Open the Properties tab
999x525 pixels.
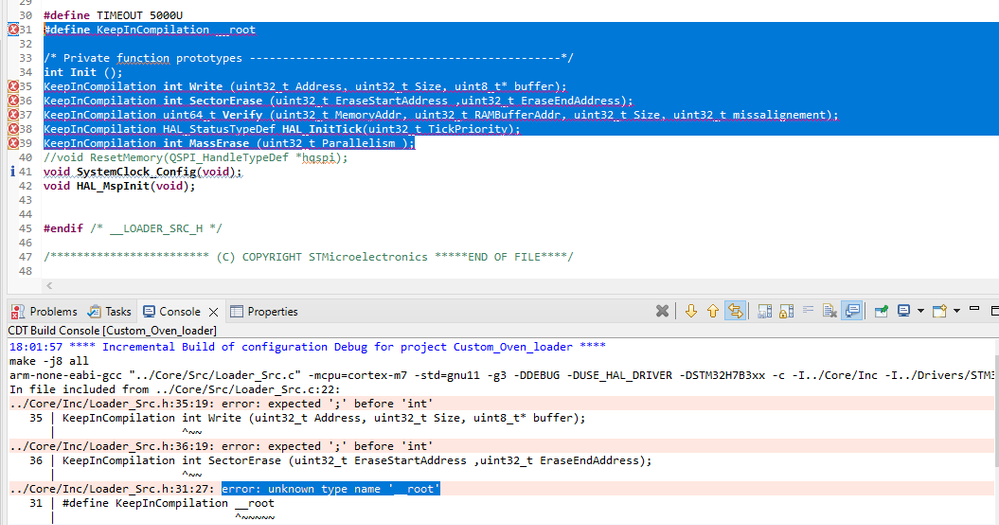tap(264, 312)
